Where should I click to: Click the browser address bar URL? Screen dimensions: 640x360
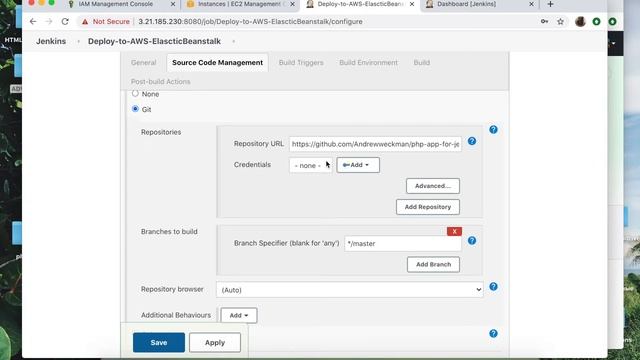click(x=250, y=22)
